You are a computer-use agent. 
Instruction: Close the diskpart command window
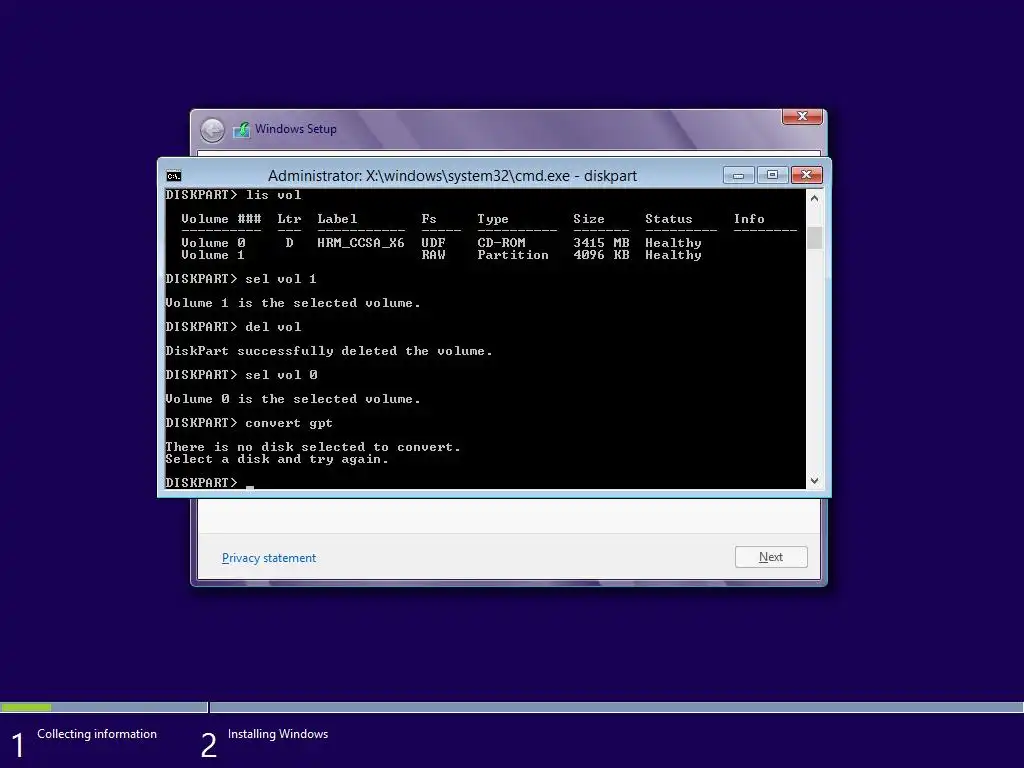click(x=807, y=175)
